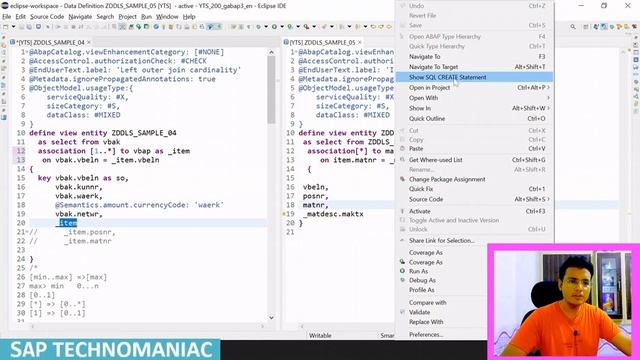The height and width of the screenshot is (360, 640).
Task: Collapse the annotation fold marker at line 1 of SAMPLE_04
Action: (27, 52)
